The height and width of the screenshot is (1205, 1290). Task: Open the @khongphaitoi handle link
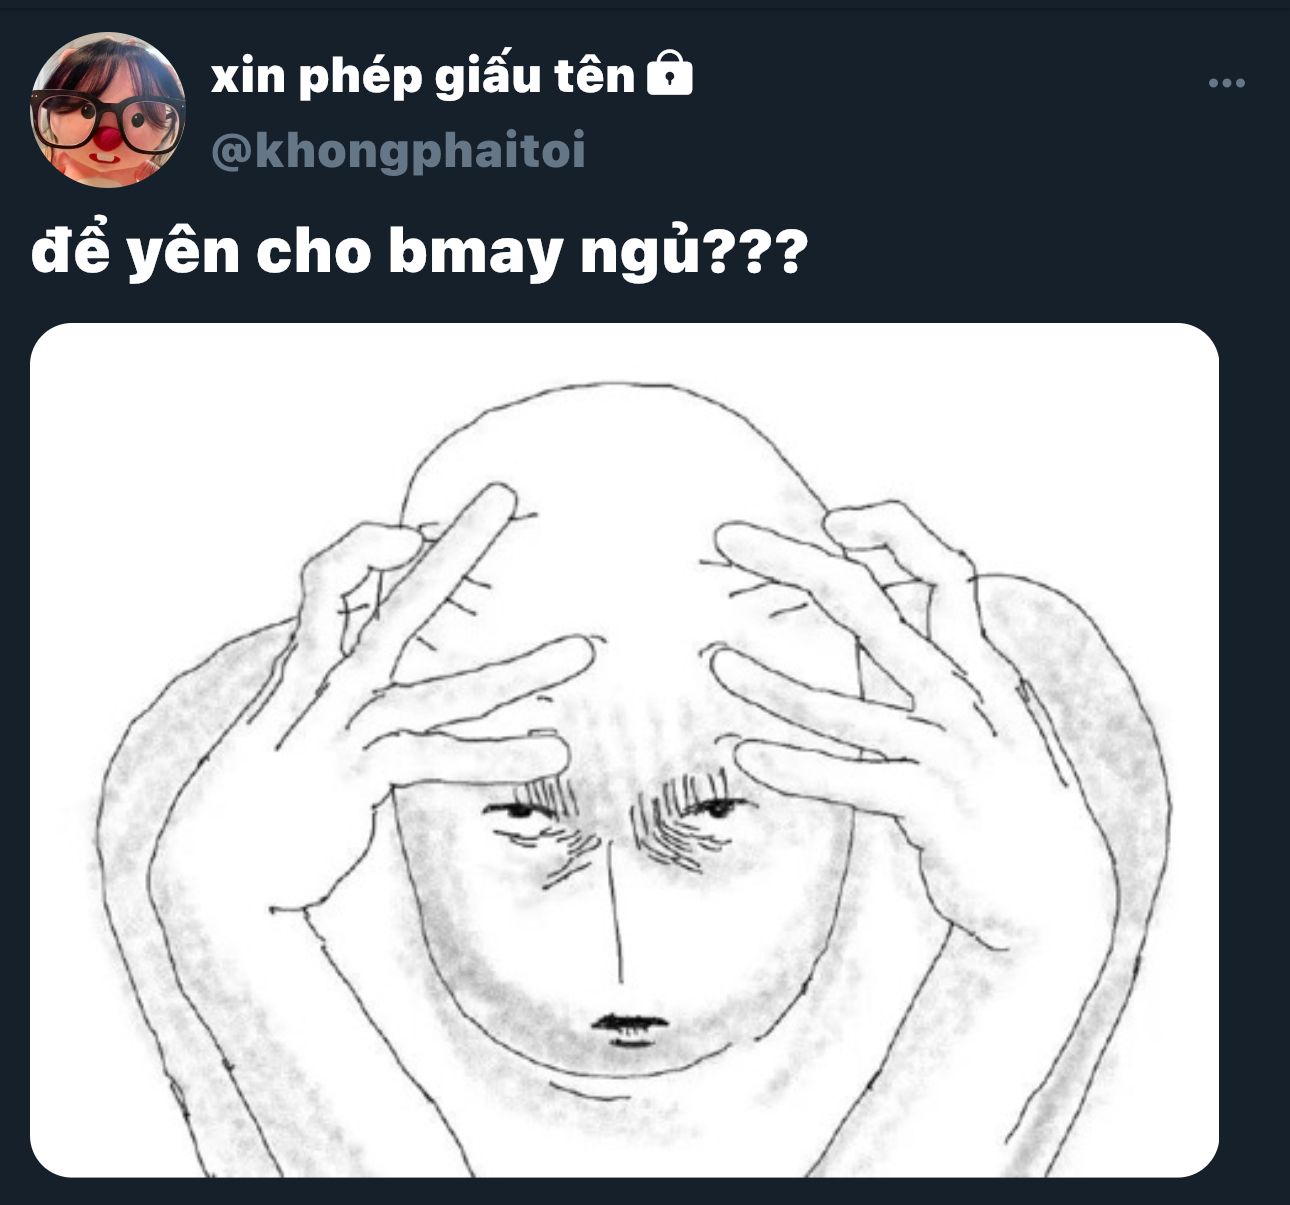coord(398,151)
